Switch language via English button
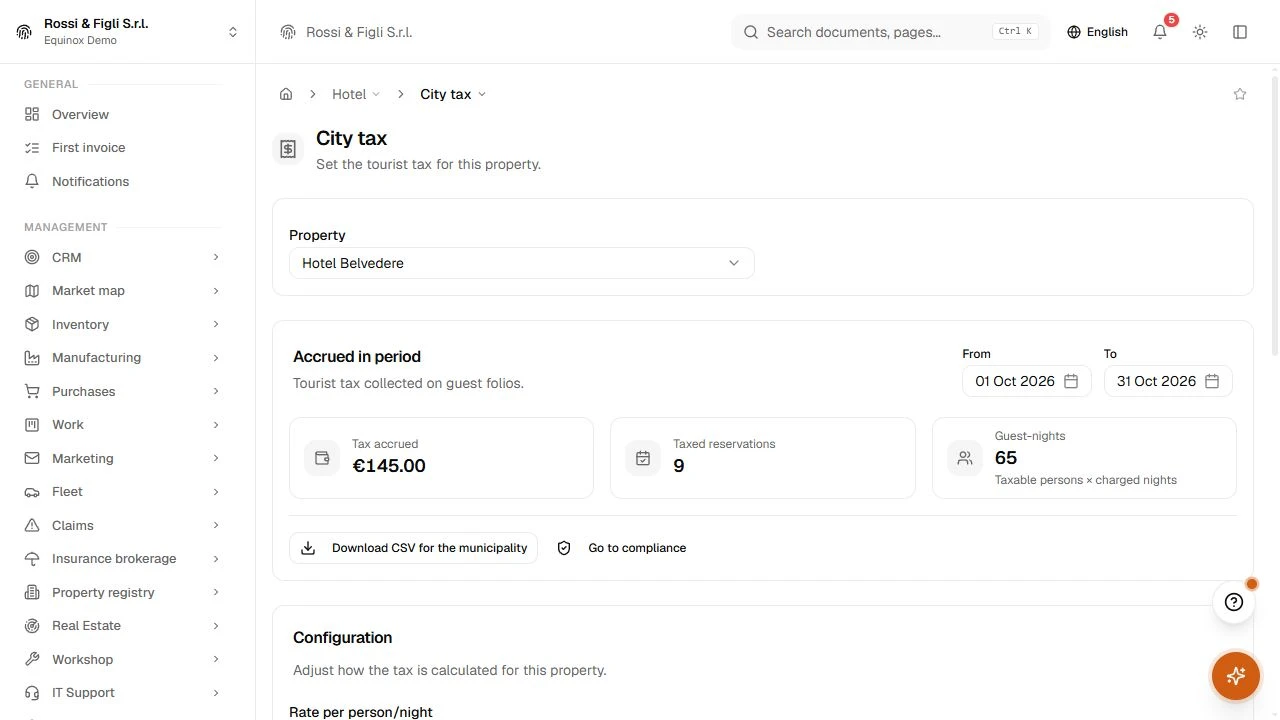Viewport: 1280px width, 720px height. tap(1097, 32)
